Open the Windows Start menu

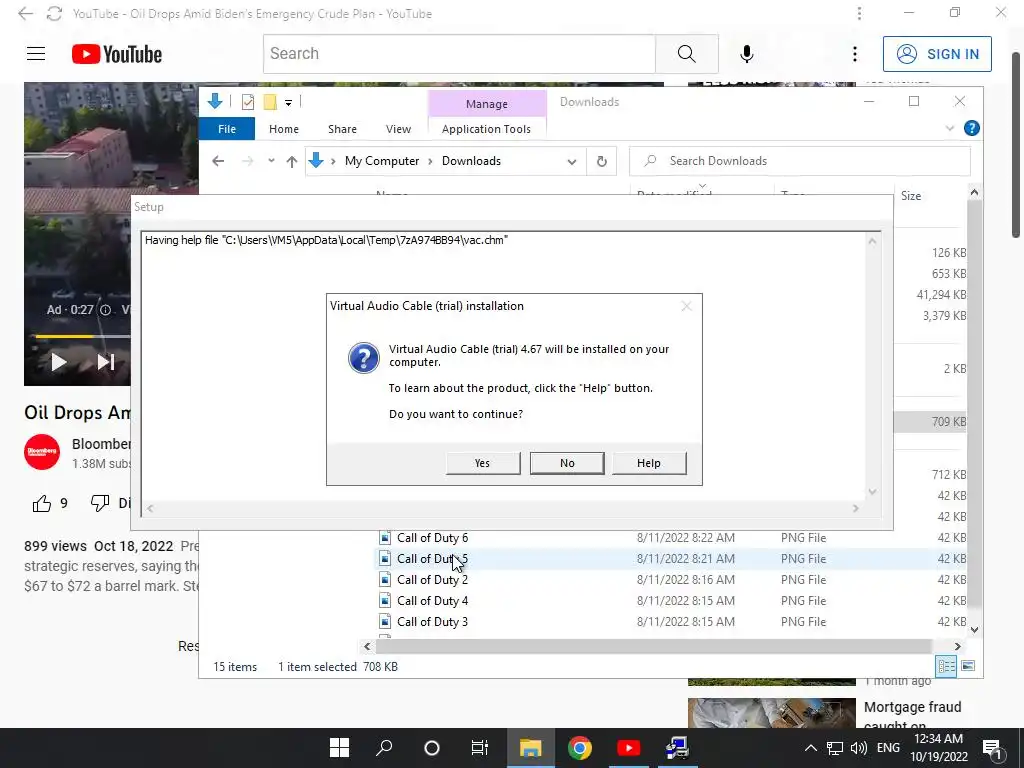[x=339, y=748]
